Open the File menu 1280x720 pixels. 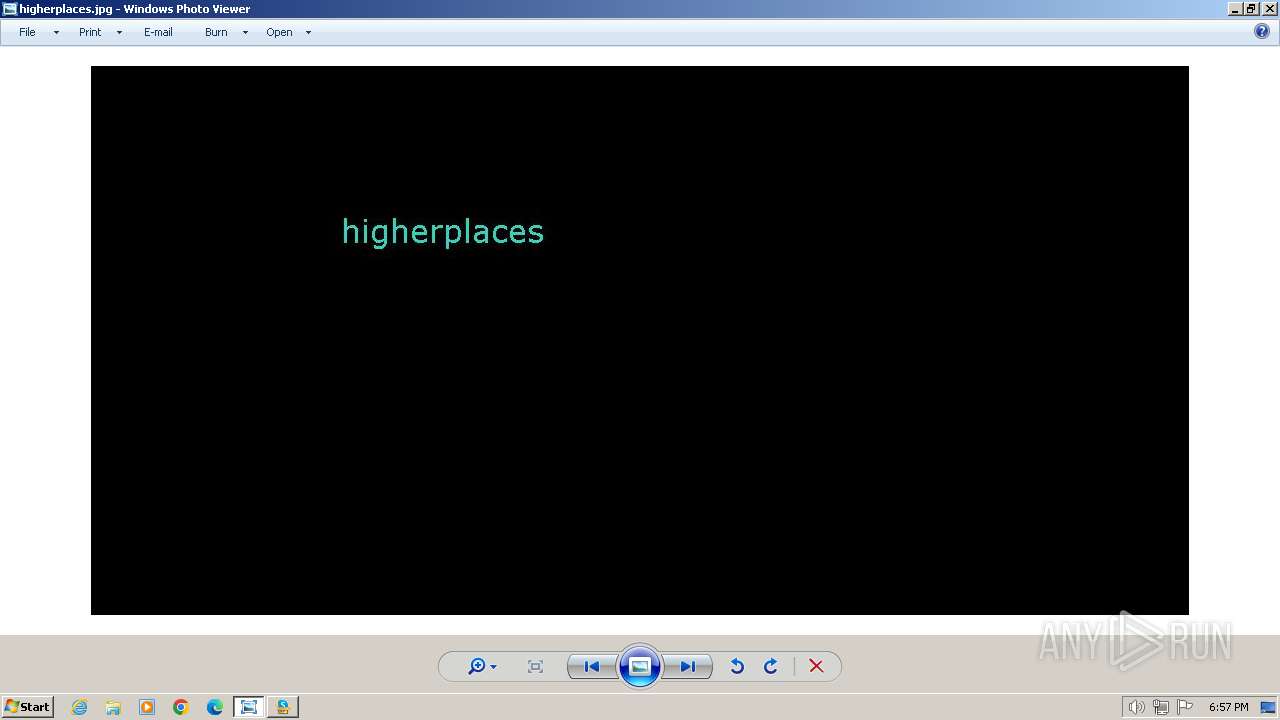[x=27, y=32]
